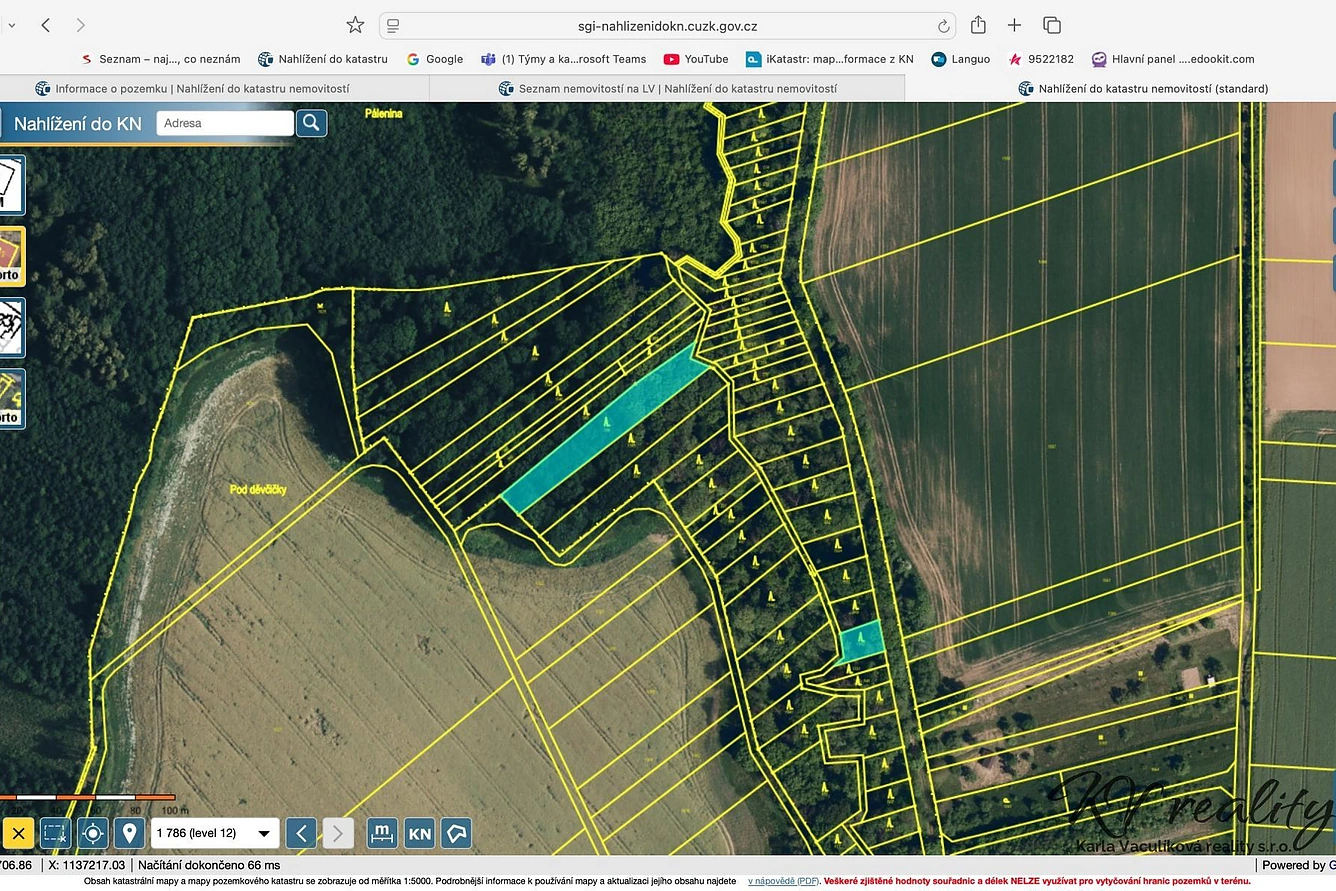Select the black-and-white parcel map layer thumbnail
Viewport: 1336px width, 891px height.
(x=11, y=327)
